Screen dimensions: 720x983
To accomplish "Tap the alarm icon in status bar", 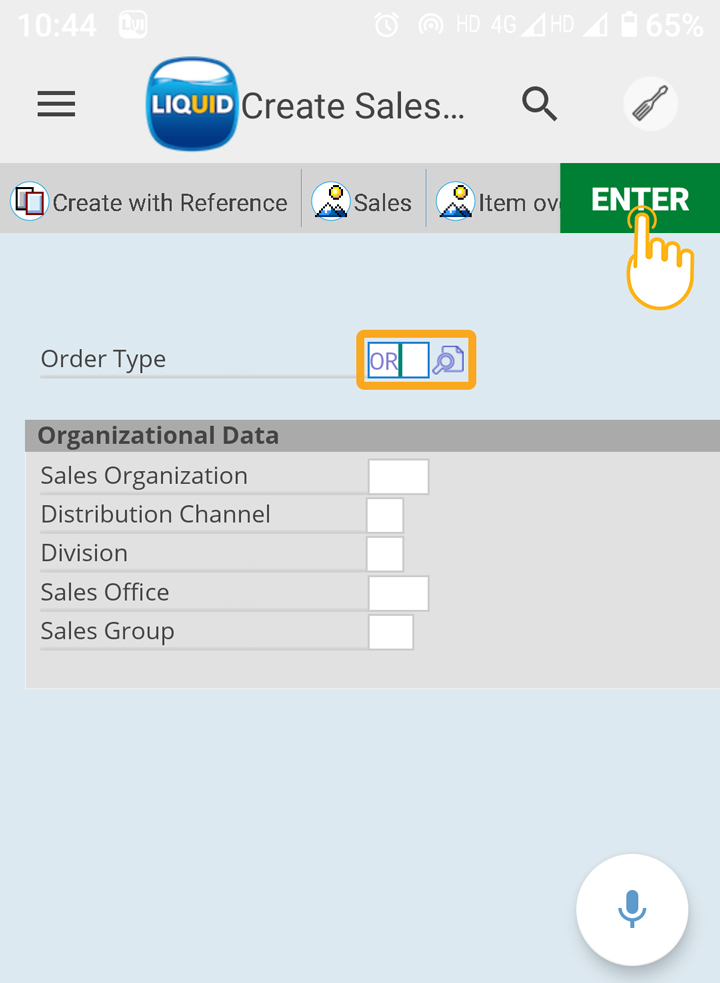I will tap(386, 25).
